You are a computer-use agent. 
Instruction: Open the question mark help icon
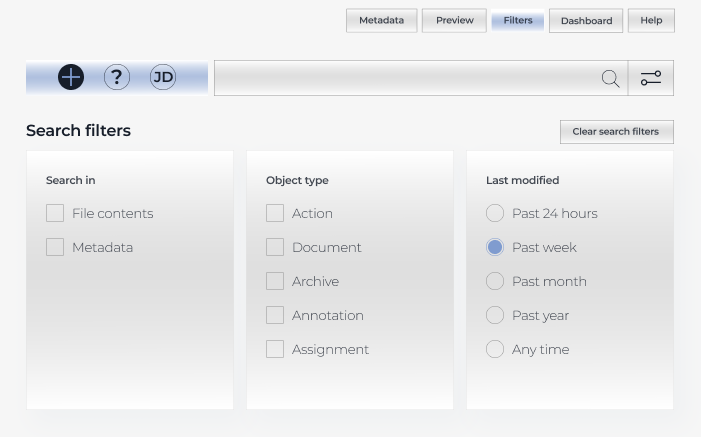tap(117, 77)
